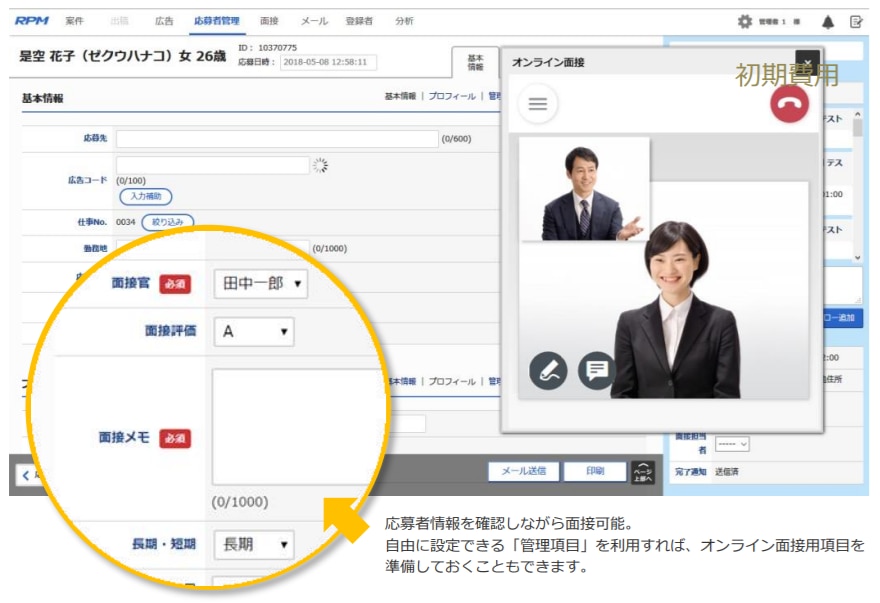Click the 入力補助 button under 広告コード
This screenshot has height=603, width=880.
click(x=146, y=197)
